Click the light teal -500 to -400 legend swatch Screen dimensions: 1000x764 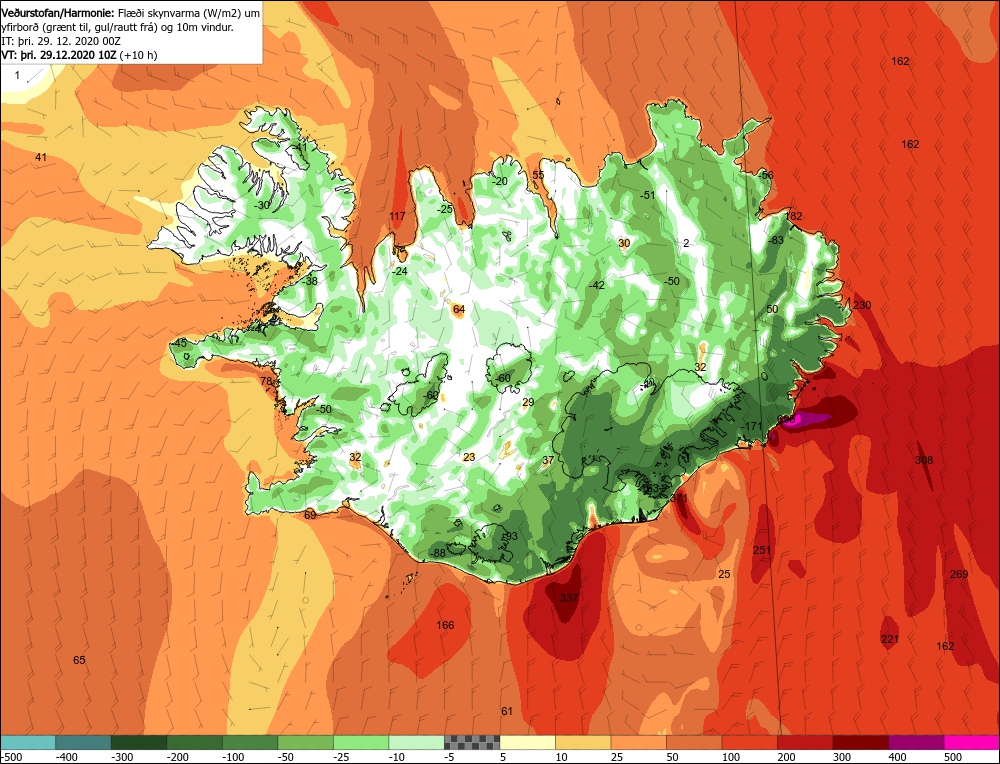click(x=28, y=742)
